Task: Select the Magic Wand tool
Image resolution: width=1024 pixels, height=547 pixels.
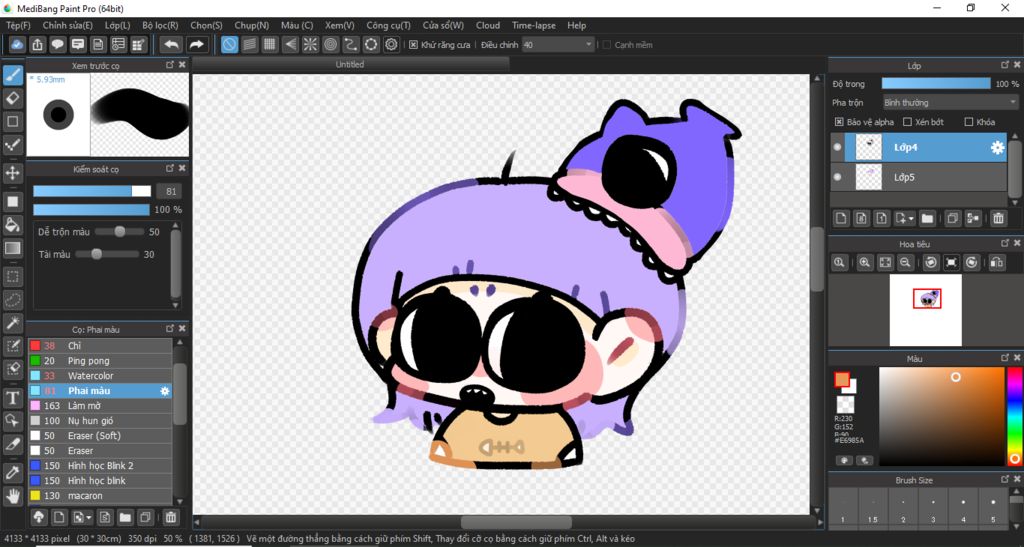Action: [x=12, y=322]
